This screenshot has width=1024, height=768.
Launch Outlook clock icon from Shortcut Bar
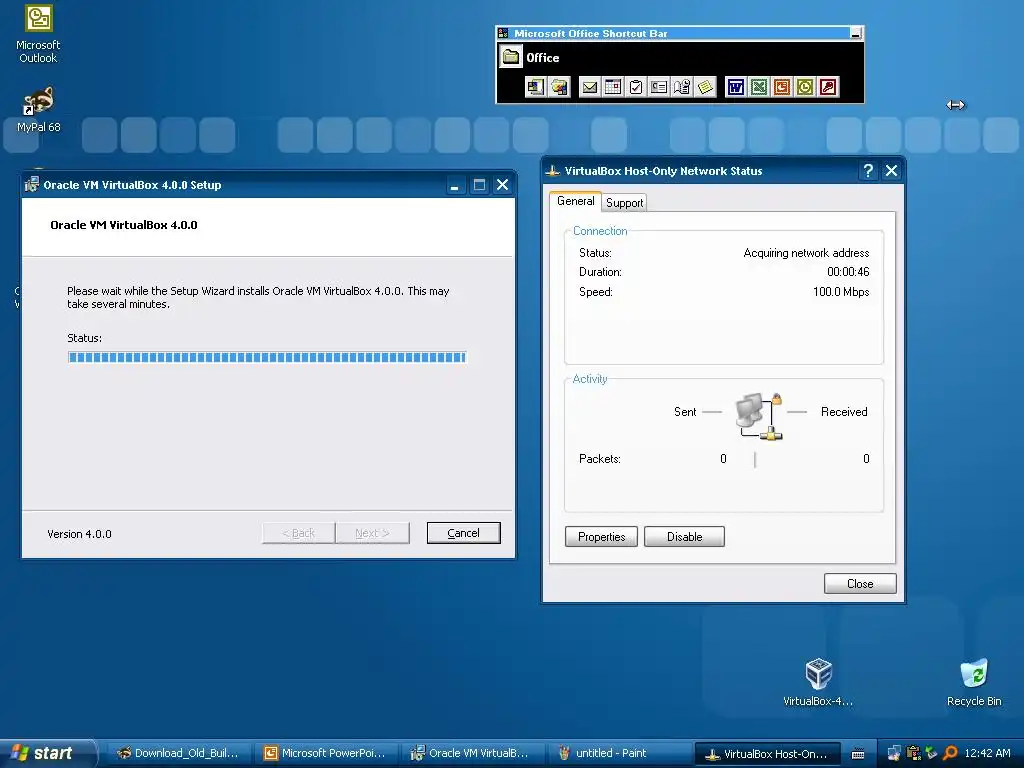[805, 87]
